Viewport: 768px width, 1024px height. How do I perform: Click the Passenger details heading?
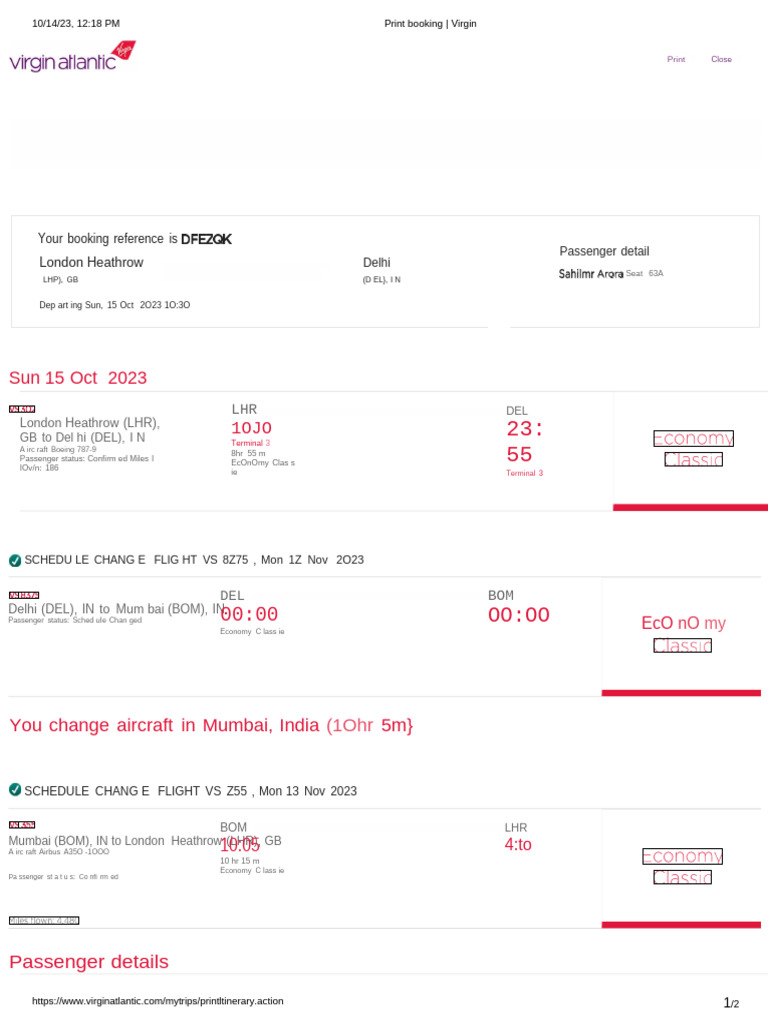click(x=89, y=962)
